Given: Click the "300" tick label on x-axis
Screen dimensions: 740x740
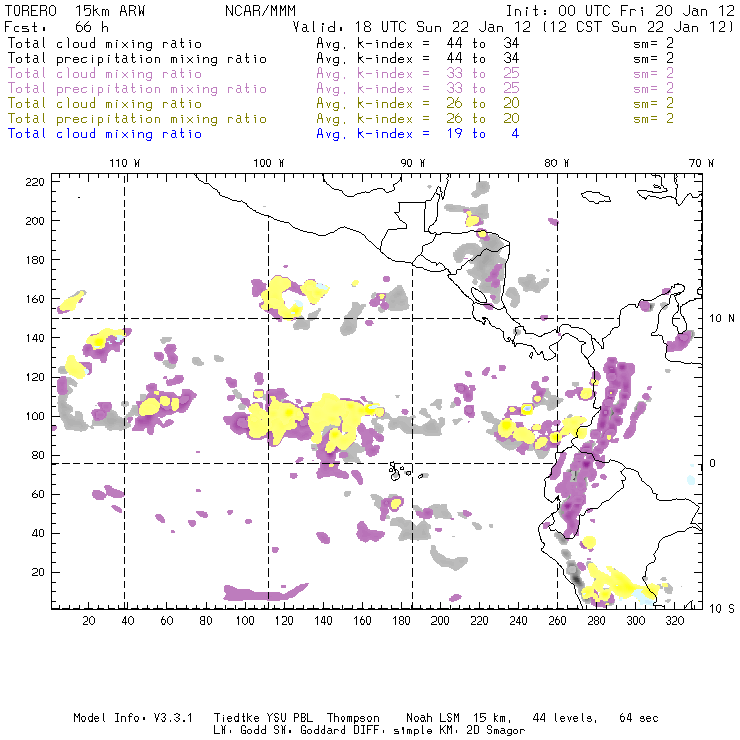Looking at the screenshot, I should 635,620.
